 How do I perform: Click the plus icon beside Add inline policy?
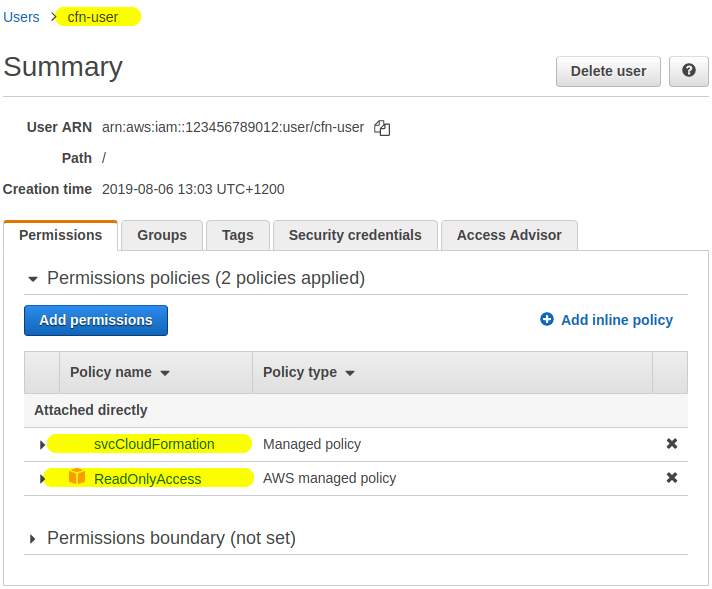click(x=547, y=319)
